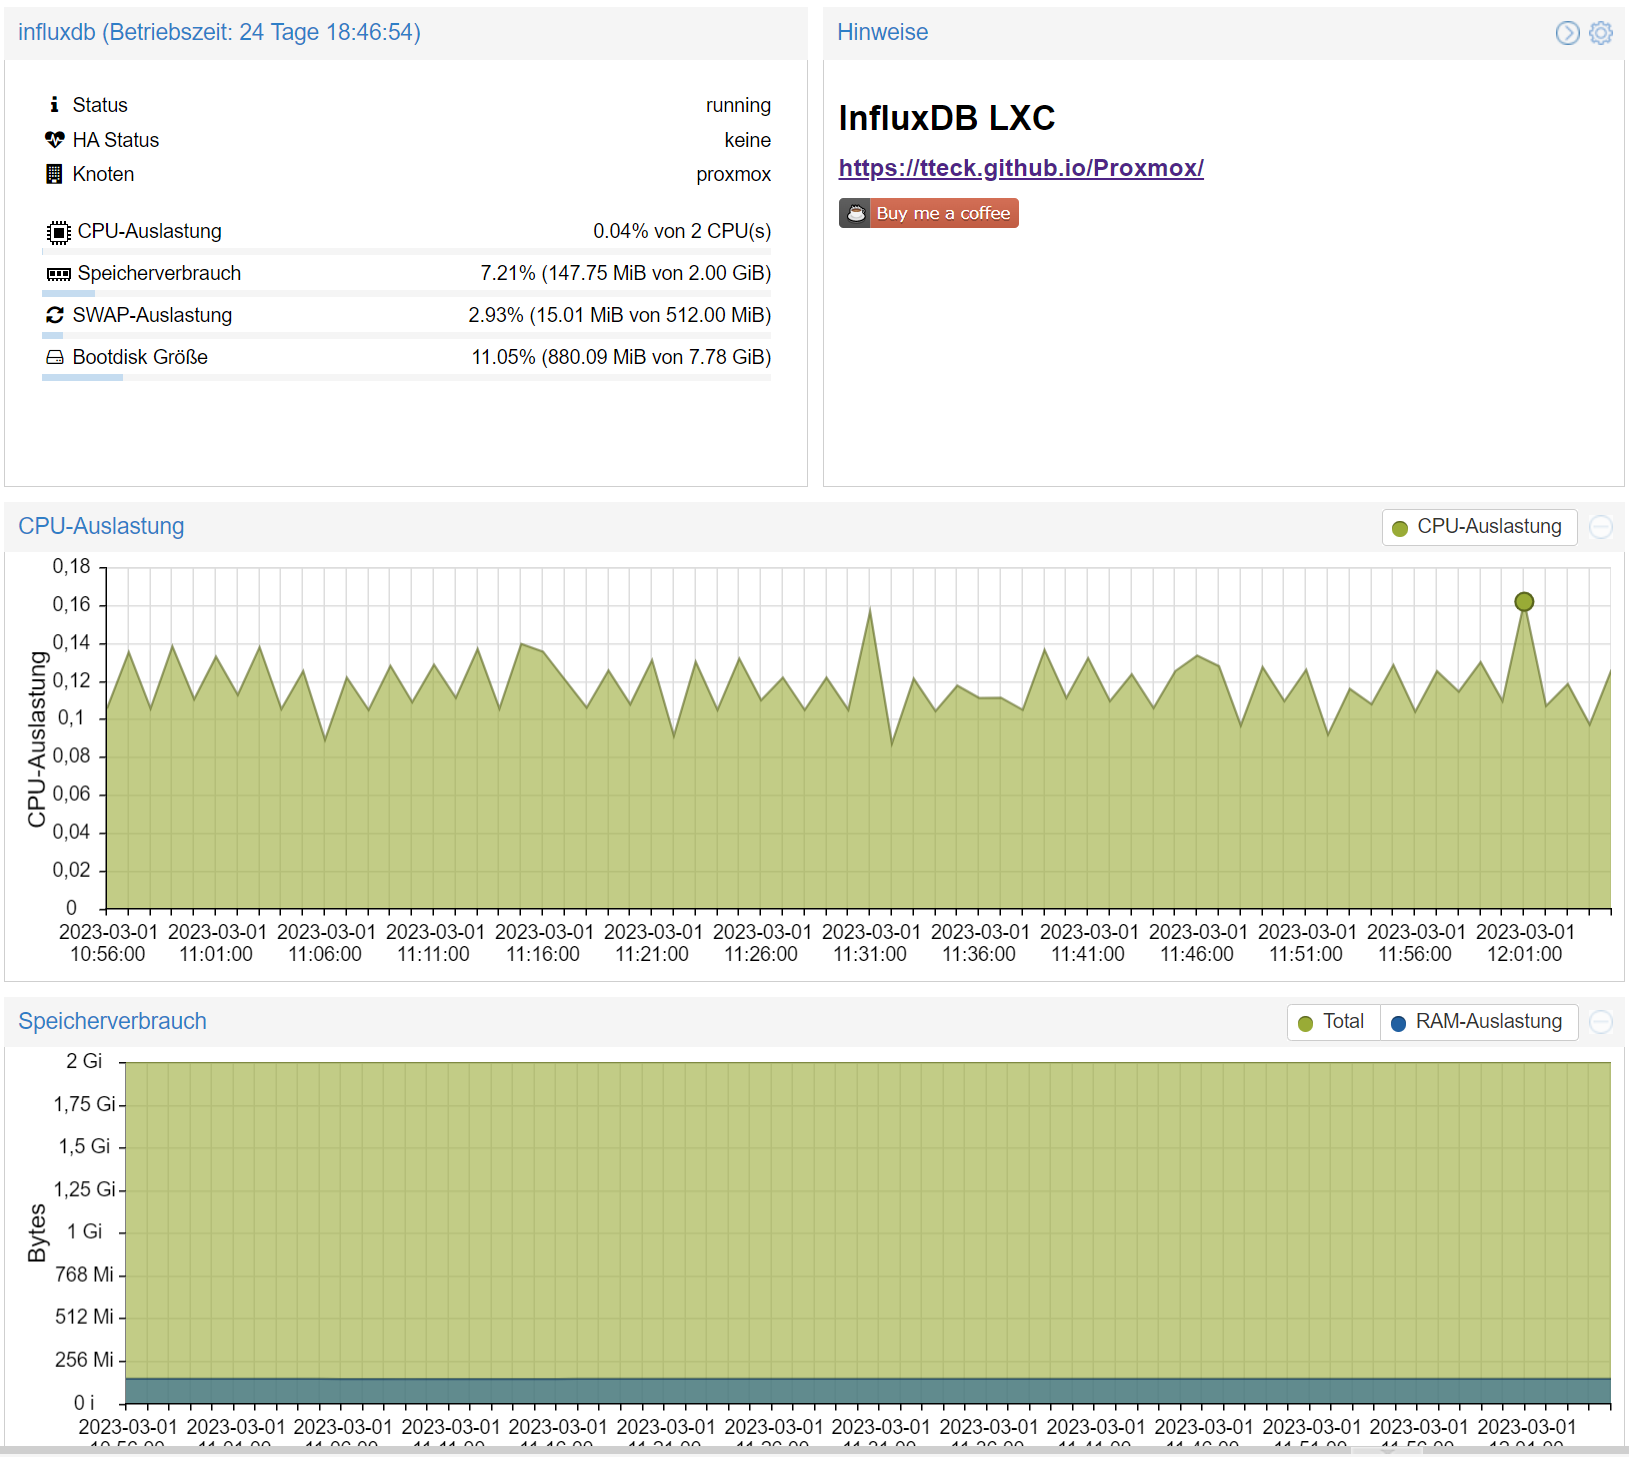Click the InfluxDB LXC heading
The image size is (1629, 1457).
click(946, 118)
